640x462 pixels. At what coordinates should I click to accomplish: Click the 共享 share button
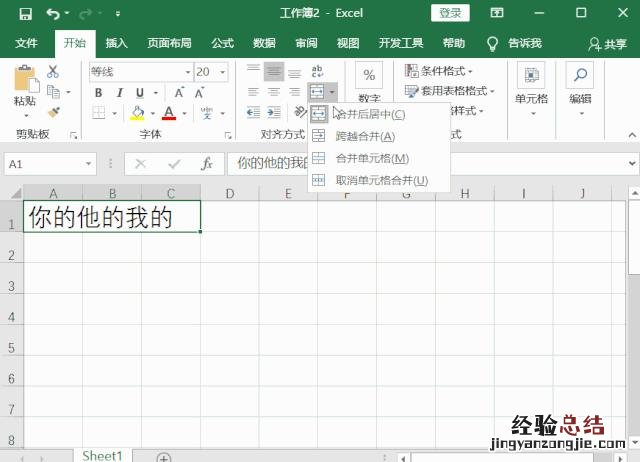[x=608, y=43]
